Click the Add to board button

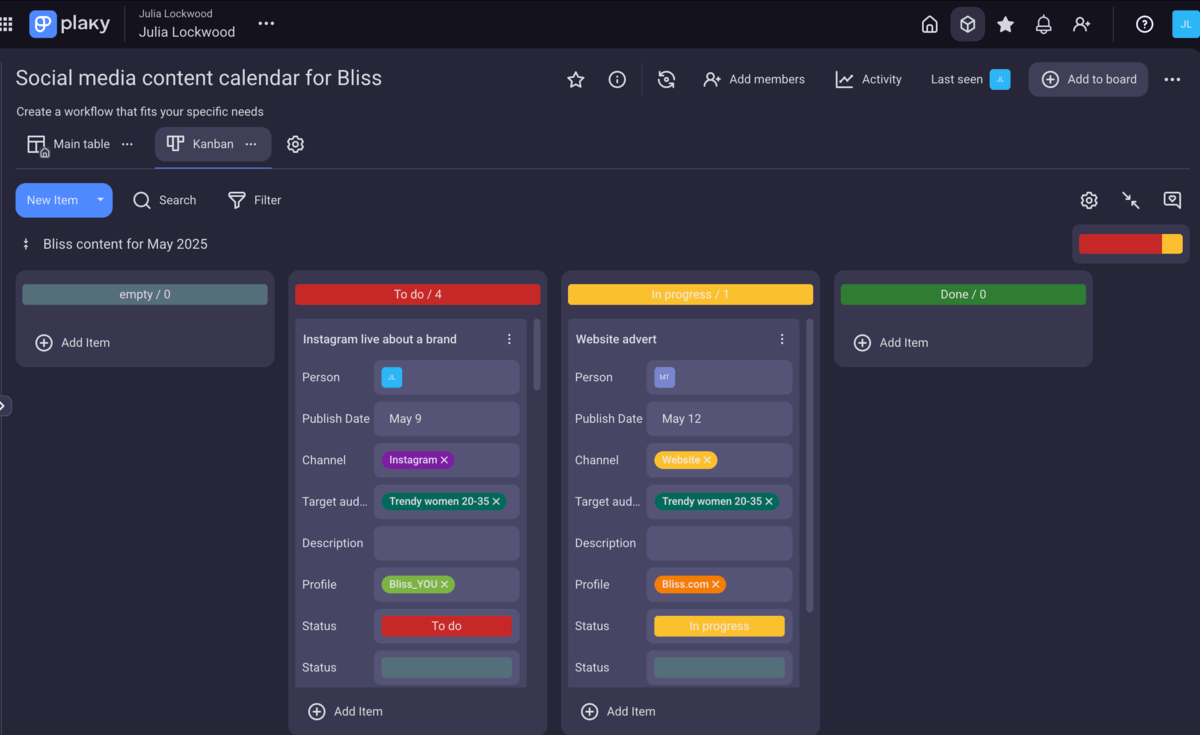click(1088, 79)
